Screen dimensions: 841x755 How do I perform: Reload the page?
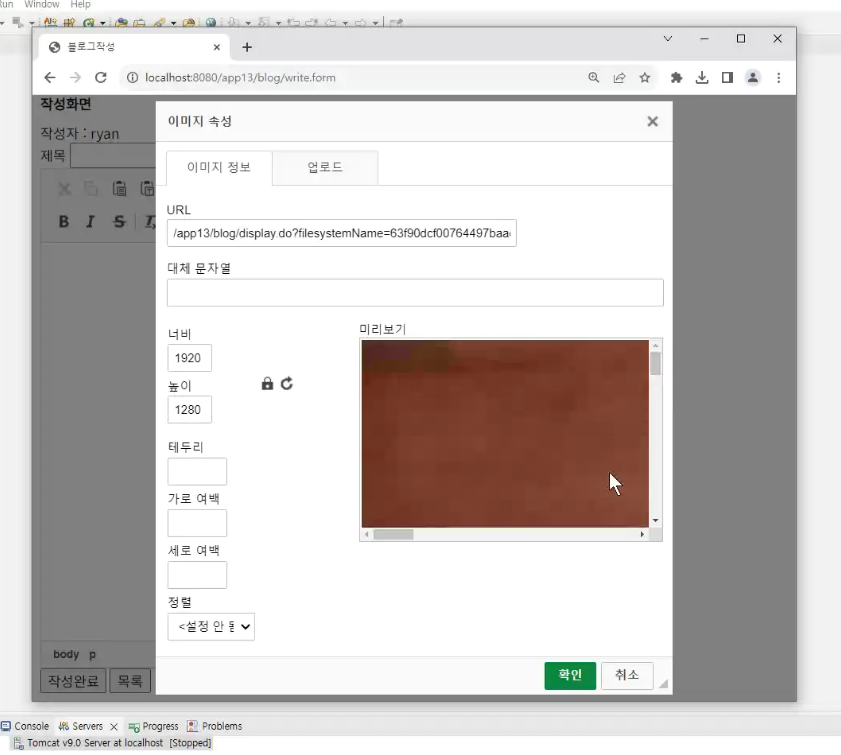coord(100,78)
